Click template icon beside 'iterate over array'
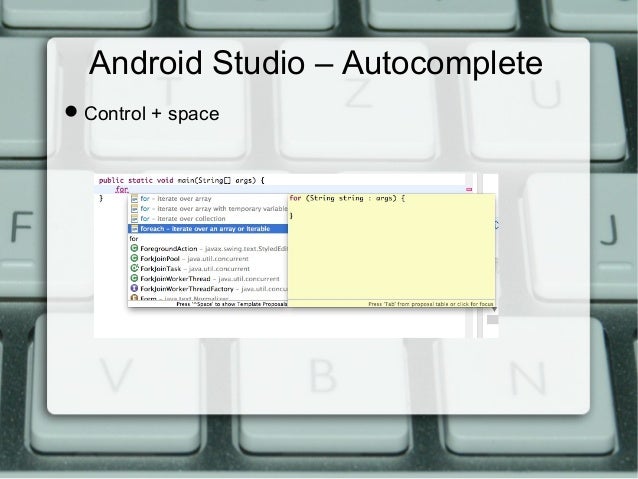 pyautogui.click(x=134, y=199)
